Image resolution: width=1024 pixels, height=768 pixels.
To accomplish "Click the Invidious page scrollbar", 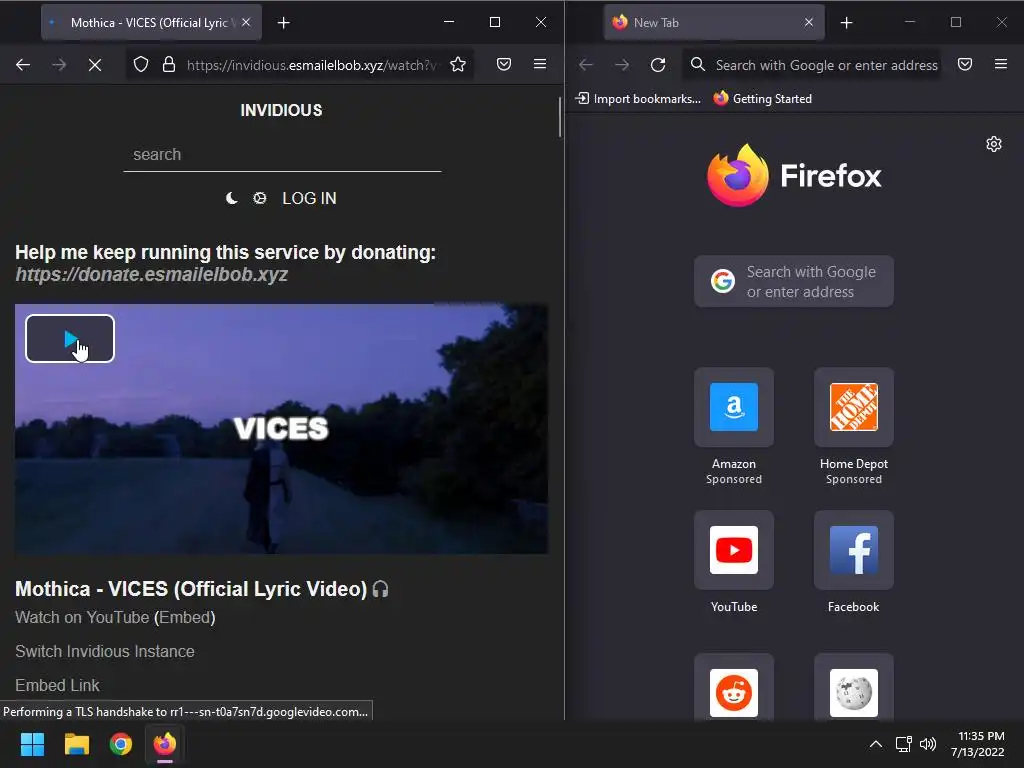I will pos(560,118).
